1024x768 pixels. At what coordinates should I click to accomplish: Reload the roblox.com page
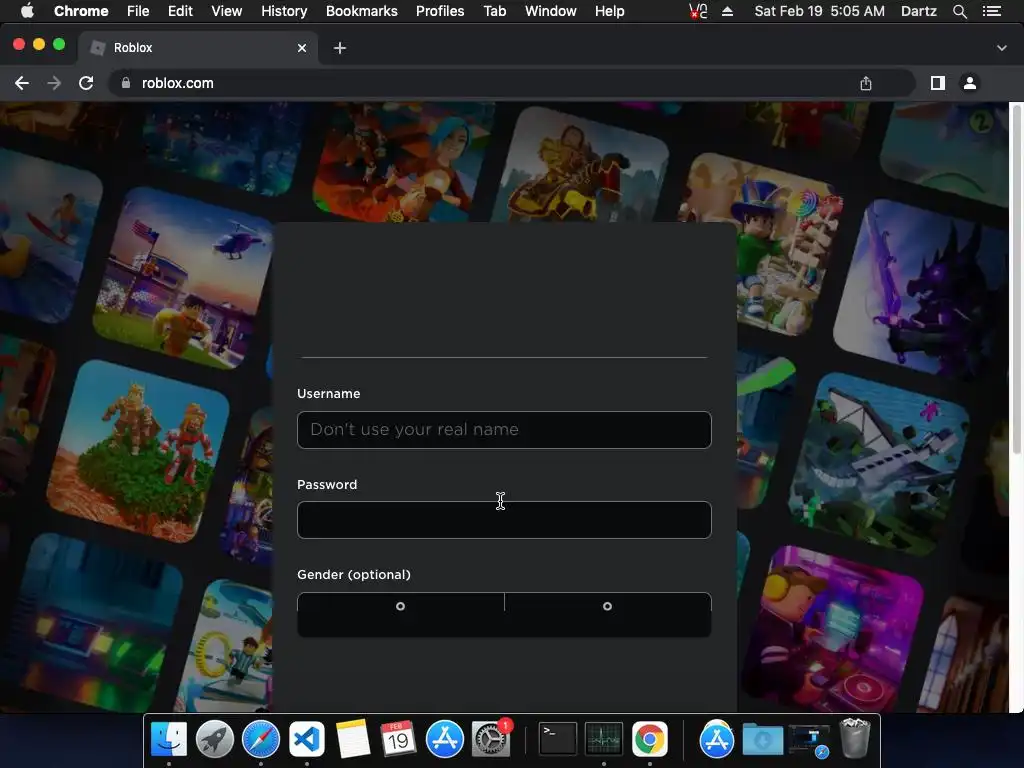tap(86, 83)
